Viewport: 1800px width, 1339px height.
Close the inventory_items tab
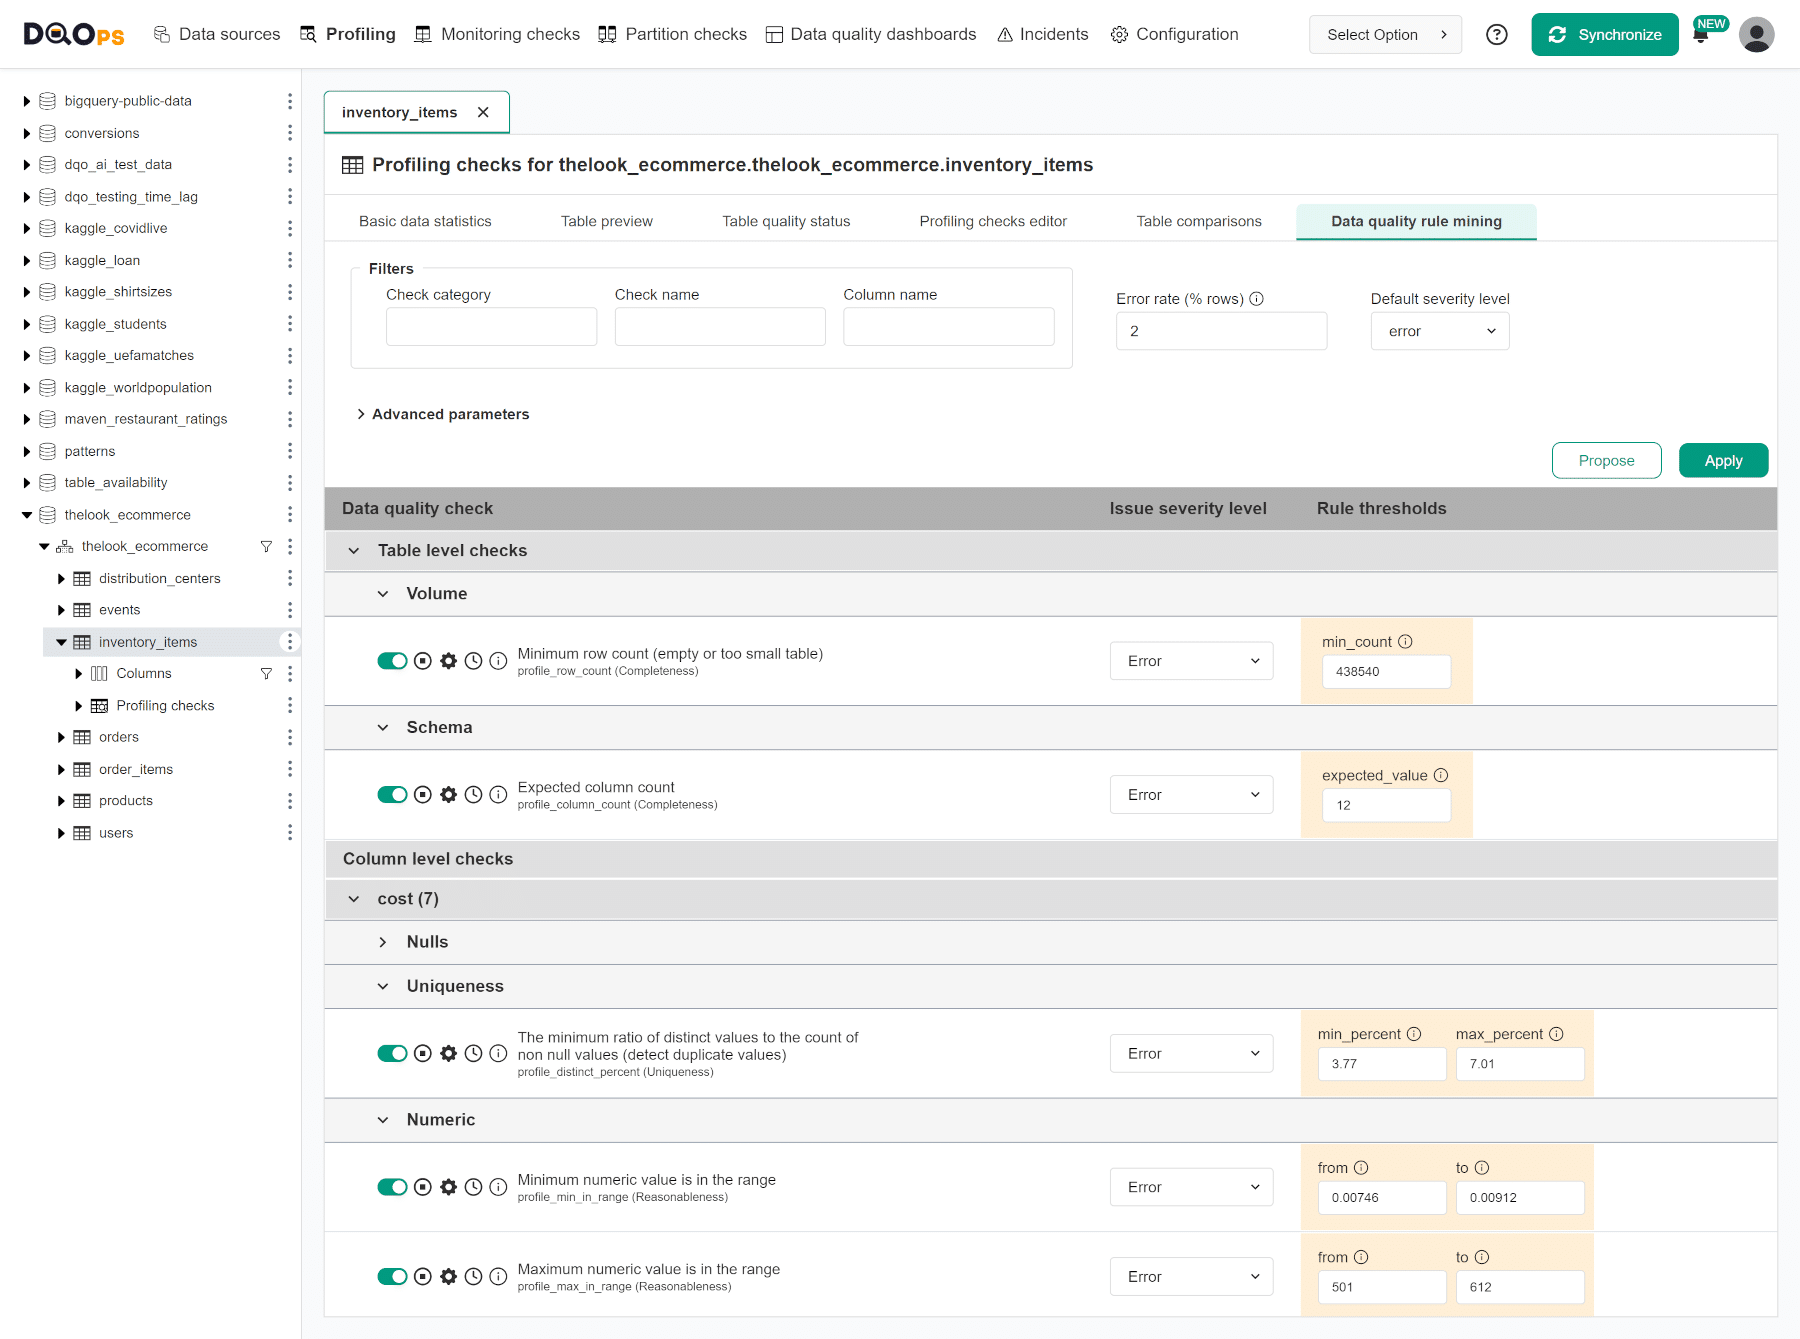point(483,112)
